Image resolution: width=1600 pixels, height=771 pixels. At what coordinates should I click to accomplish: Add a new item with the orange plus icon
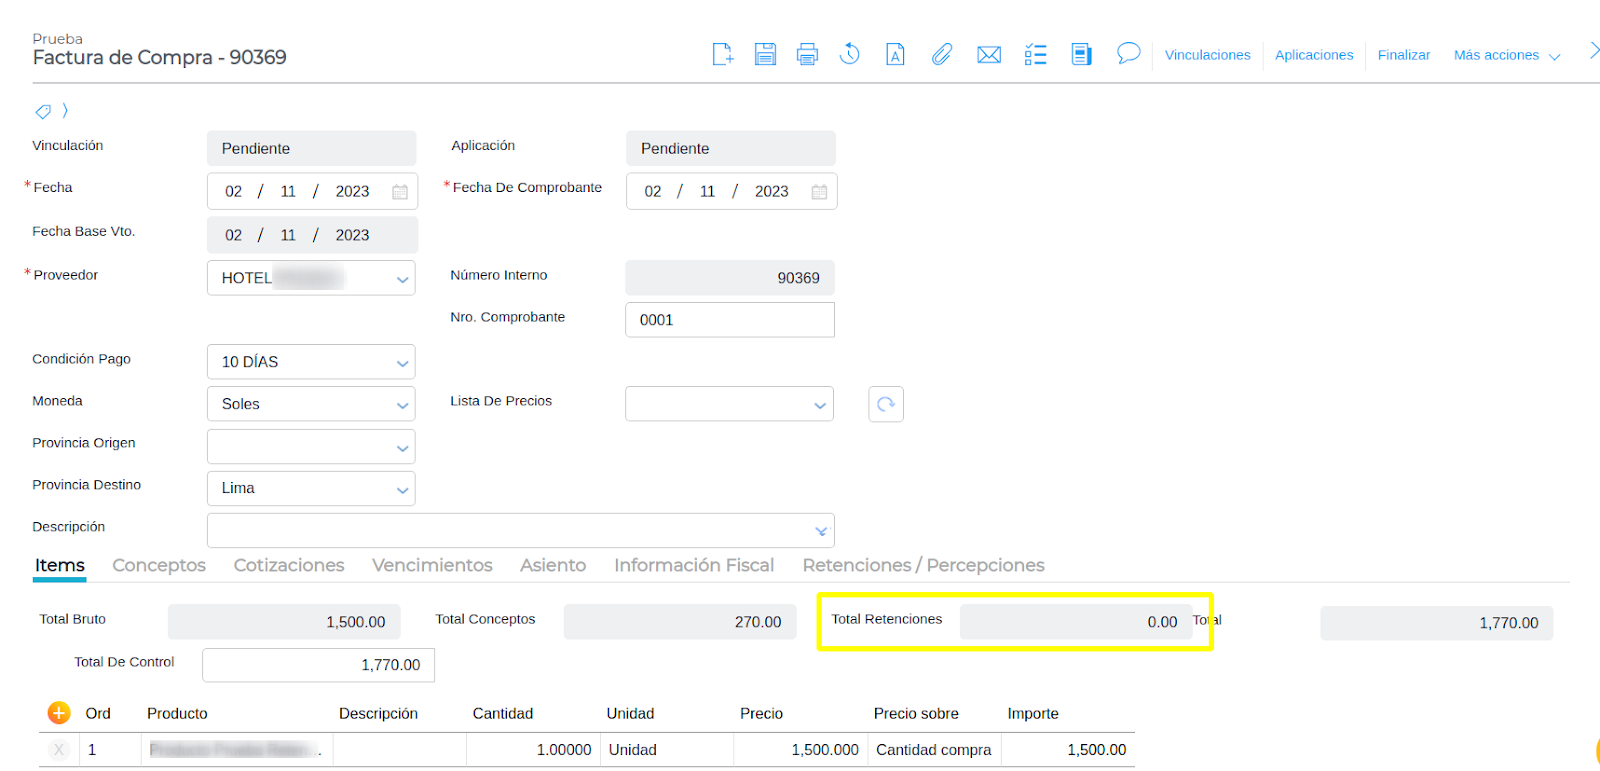click(x=59, y=713)
